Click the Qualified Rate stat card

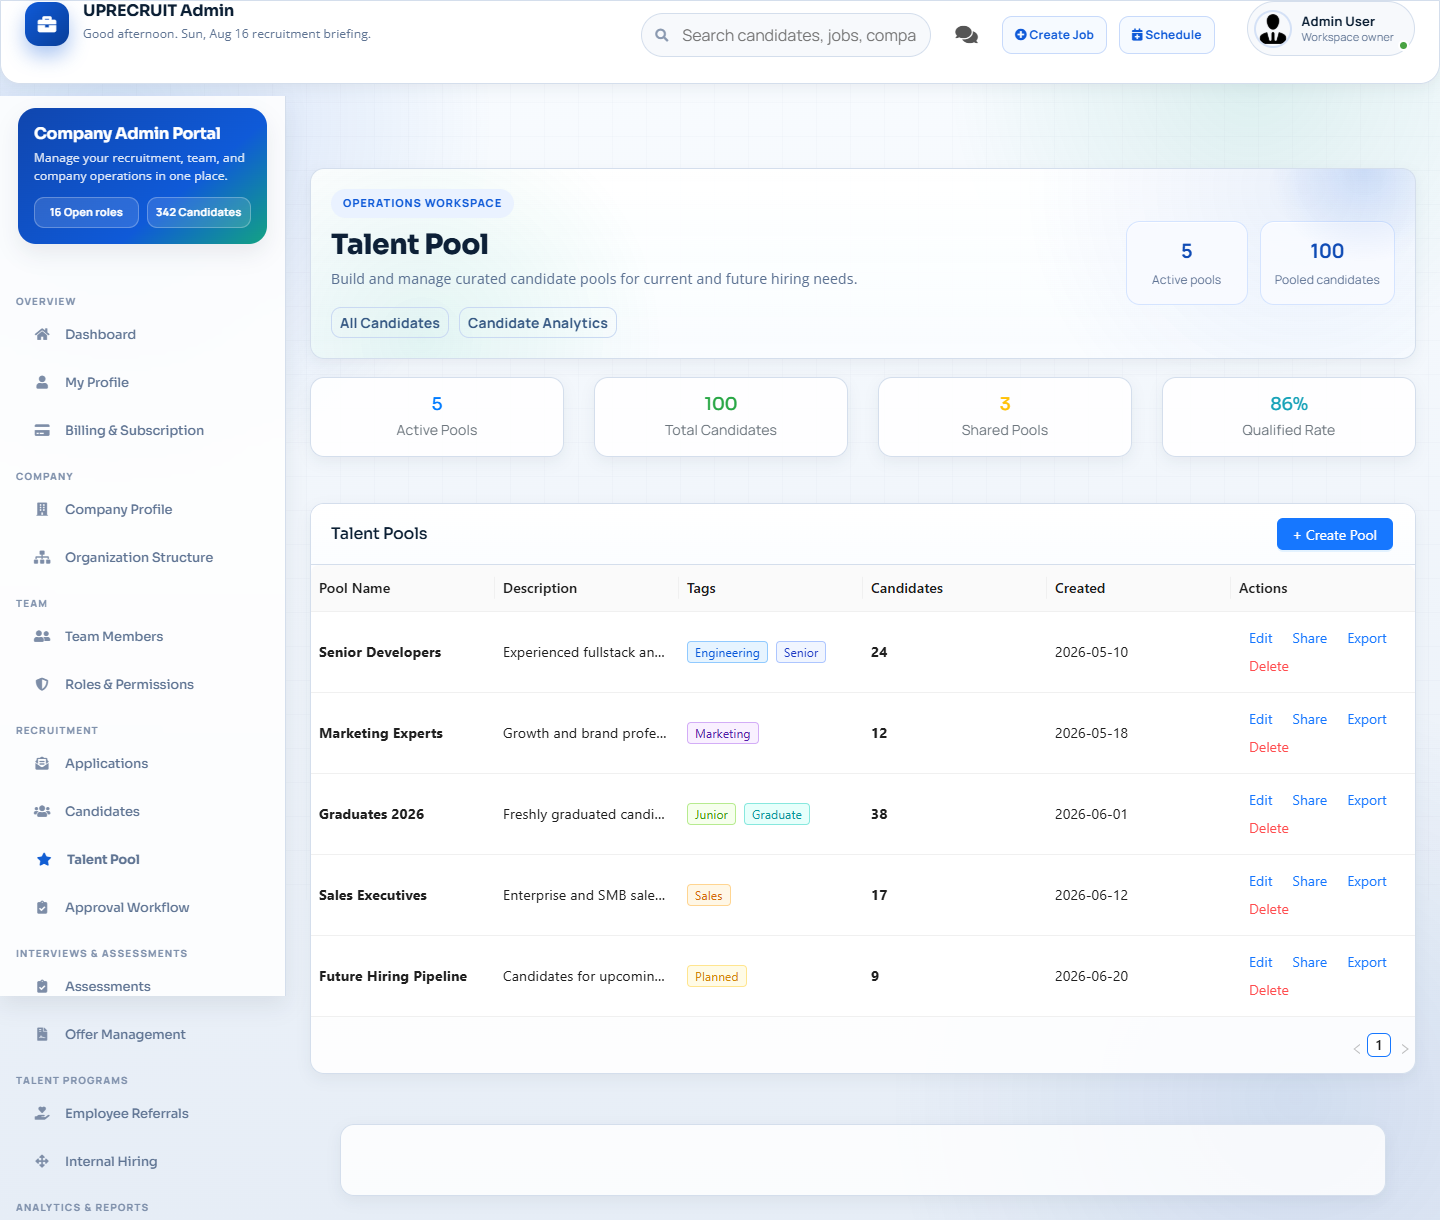click(x=1288, y=417)
